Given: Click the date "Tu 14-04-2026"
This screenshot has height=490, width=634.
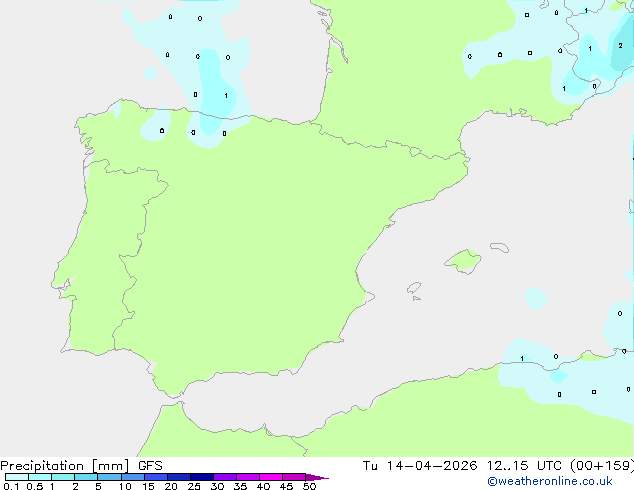Looking at the screenshot, I should click(420, 466).
